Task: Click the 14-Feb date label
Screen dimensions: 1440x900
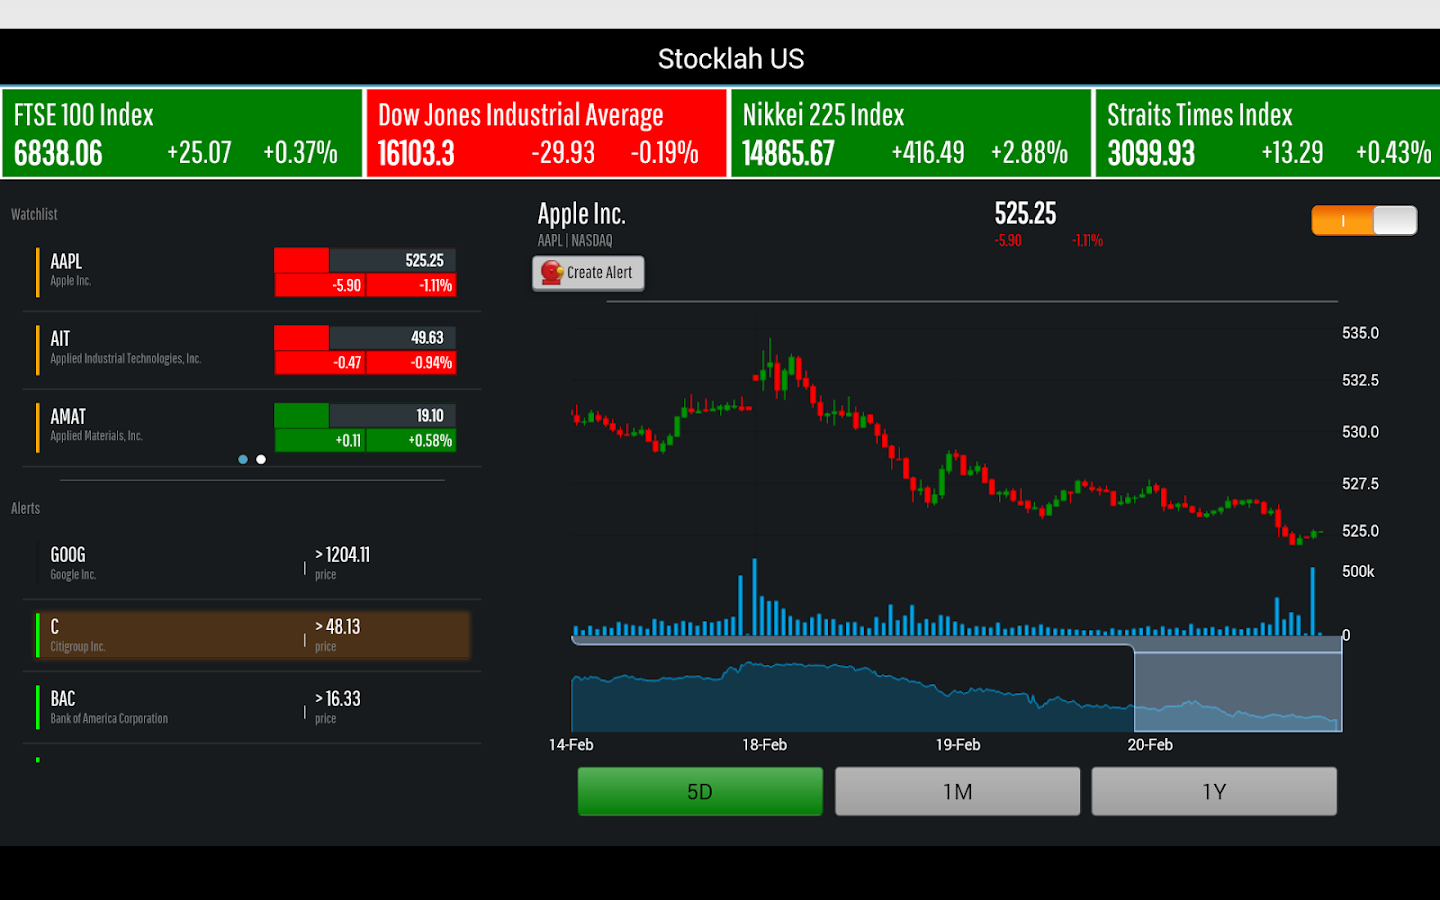Action: pos(571,745)
